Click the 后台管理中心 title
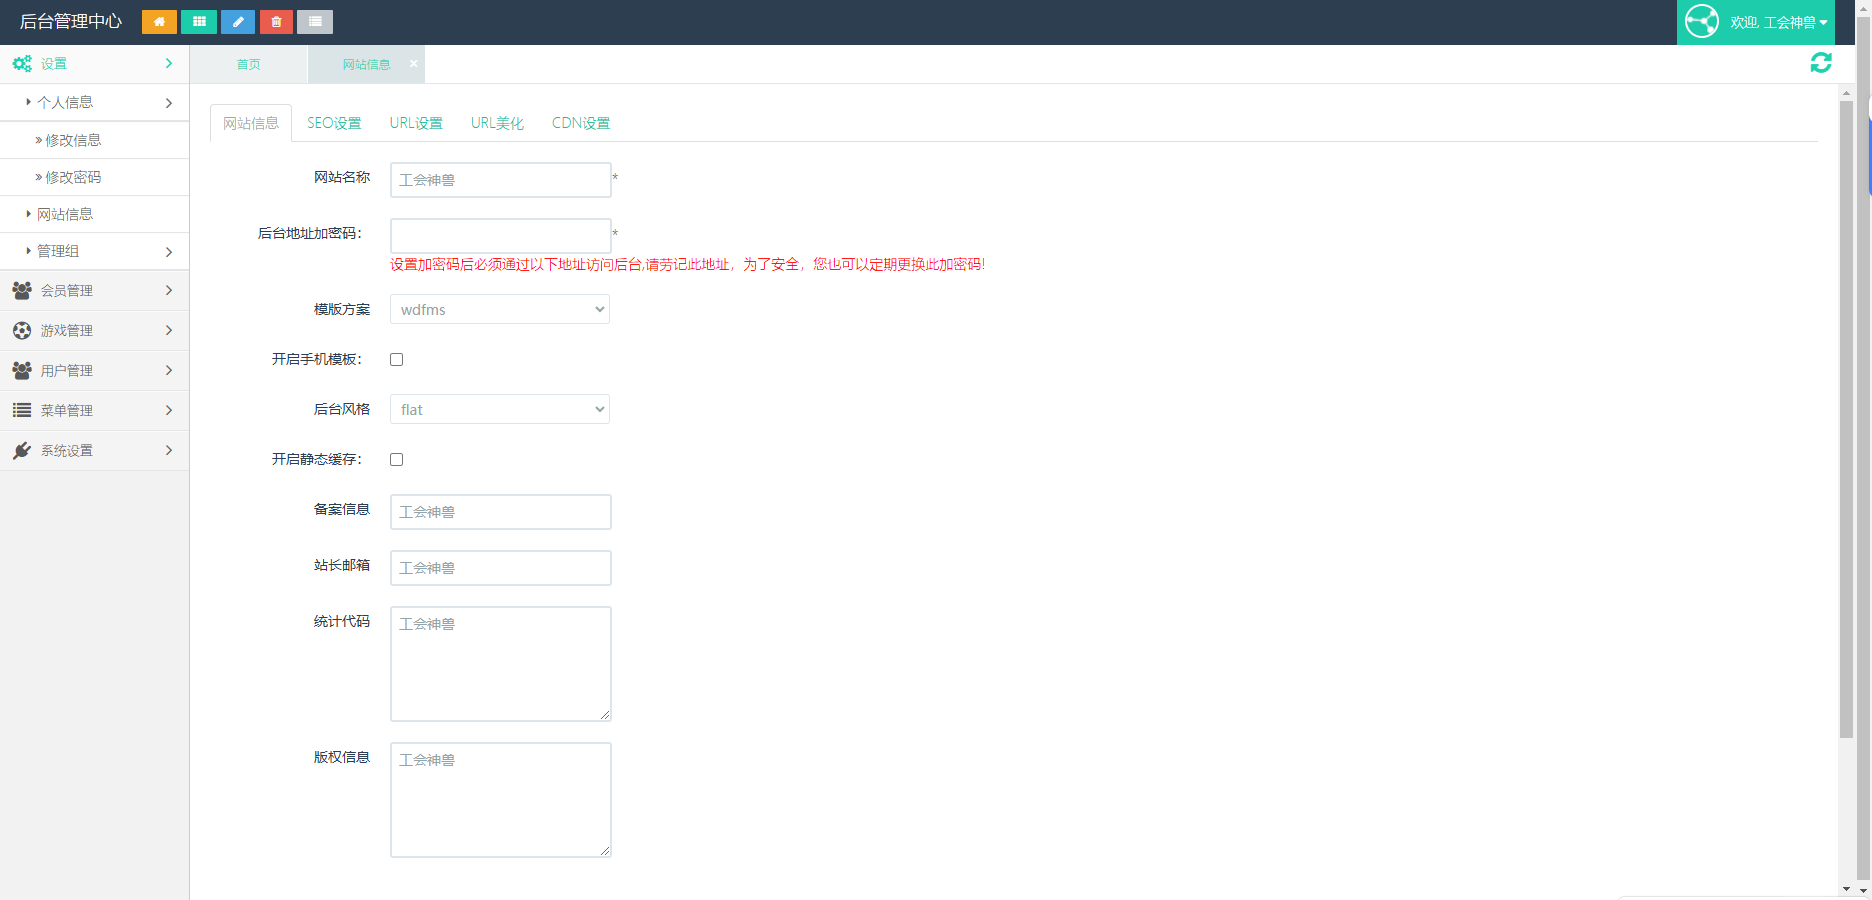The image size is (1872, 900). (71, 21)
